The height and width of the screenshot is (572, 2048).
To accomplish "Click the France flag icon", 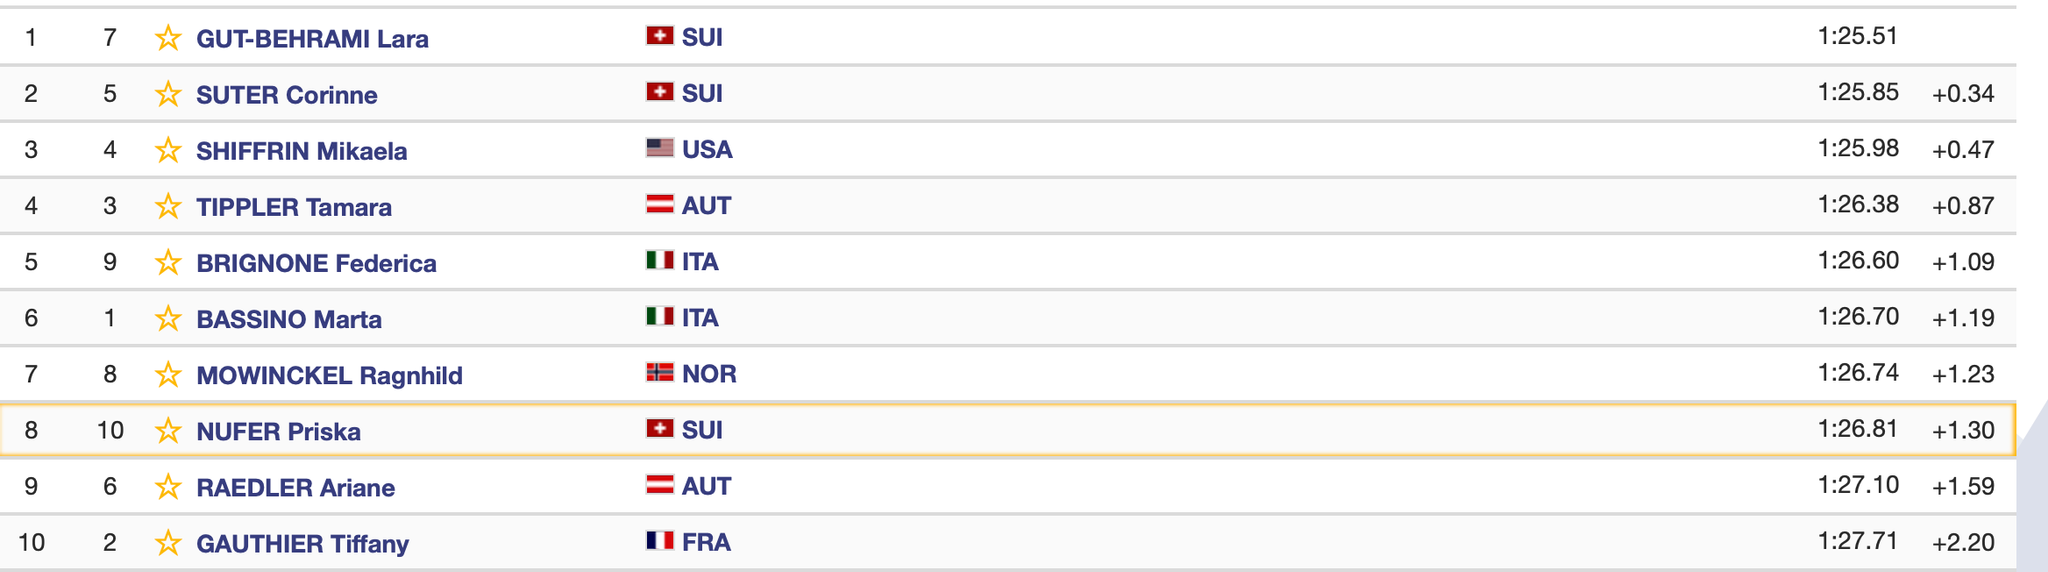I will 660,540.
